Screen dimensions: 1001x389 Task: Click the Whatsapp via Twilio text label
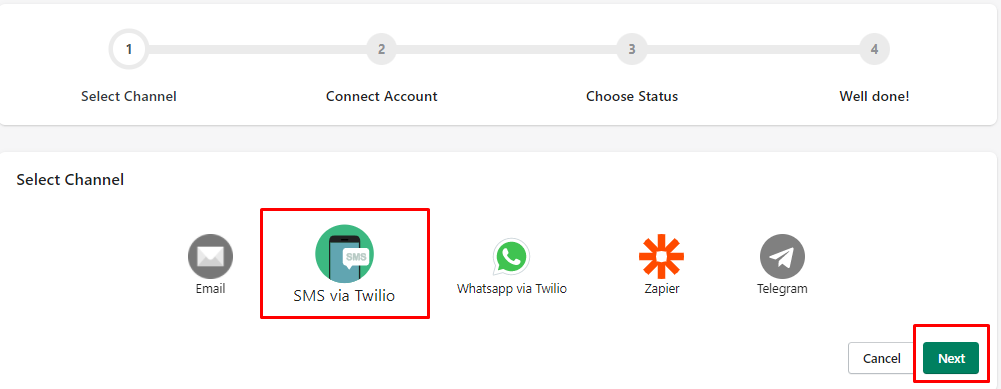[511, 289]
